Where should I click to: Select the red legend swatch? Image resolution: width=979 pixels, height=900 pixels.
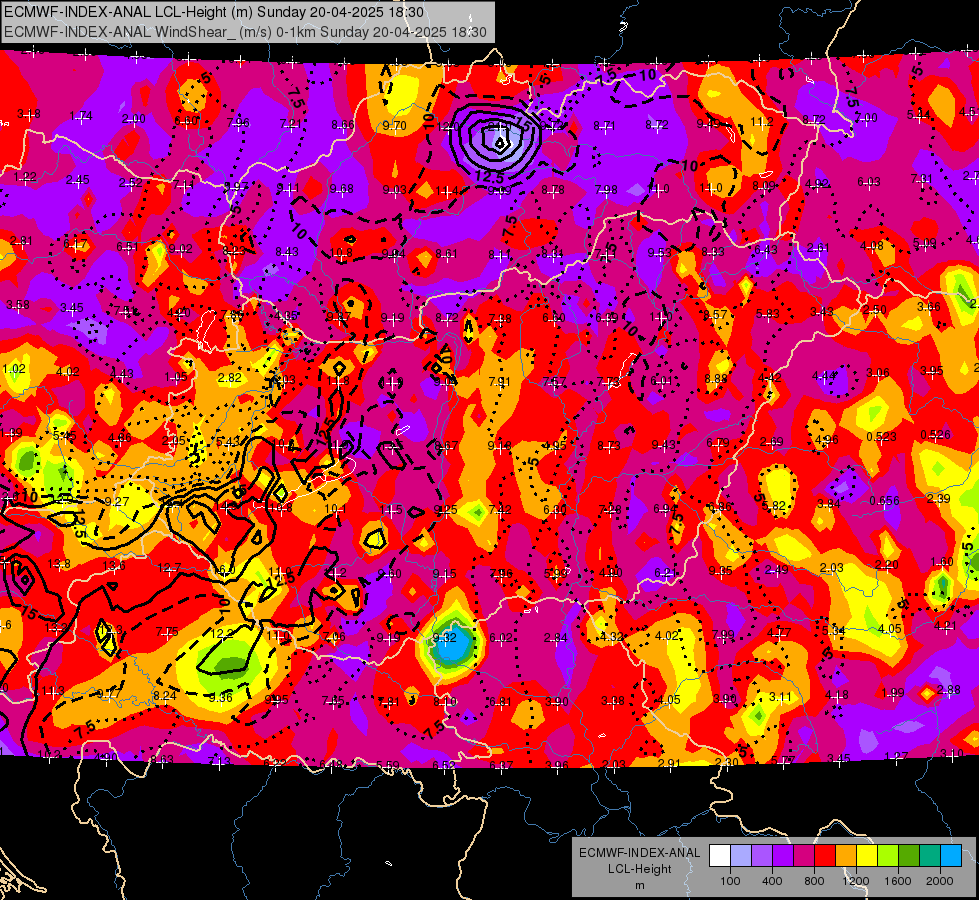825,856
